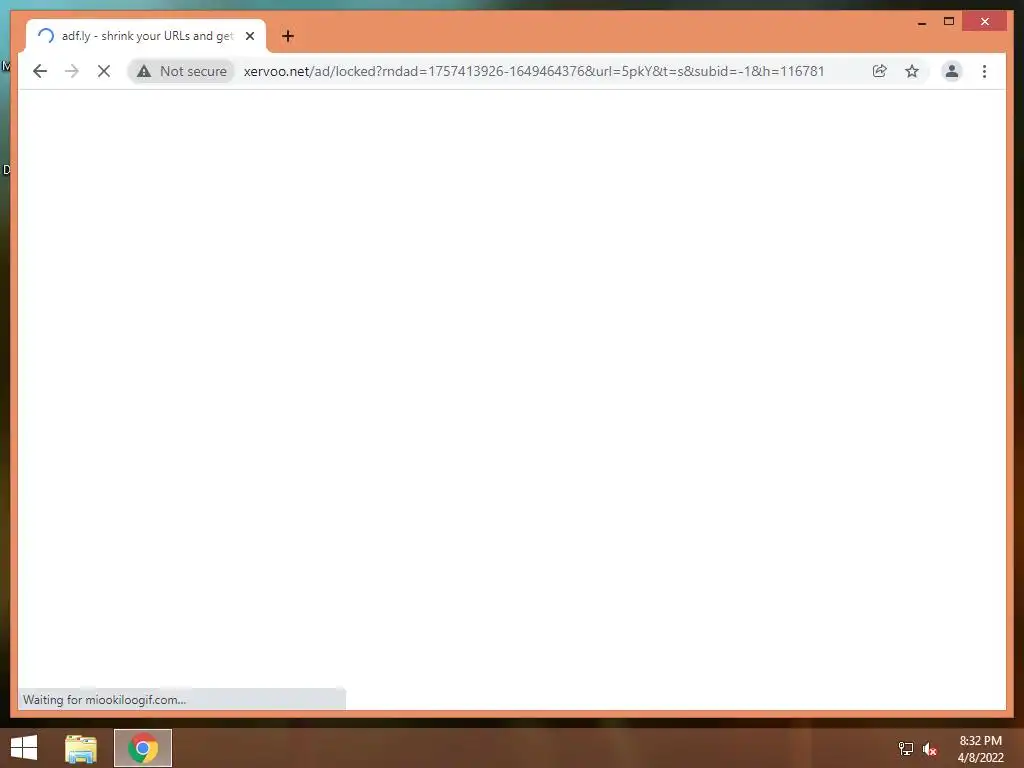The height and width of the screenshot is (768, 1024).
Task: Open a new tab
Action: (x=288, y=36)
